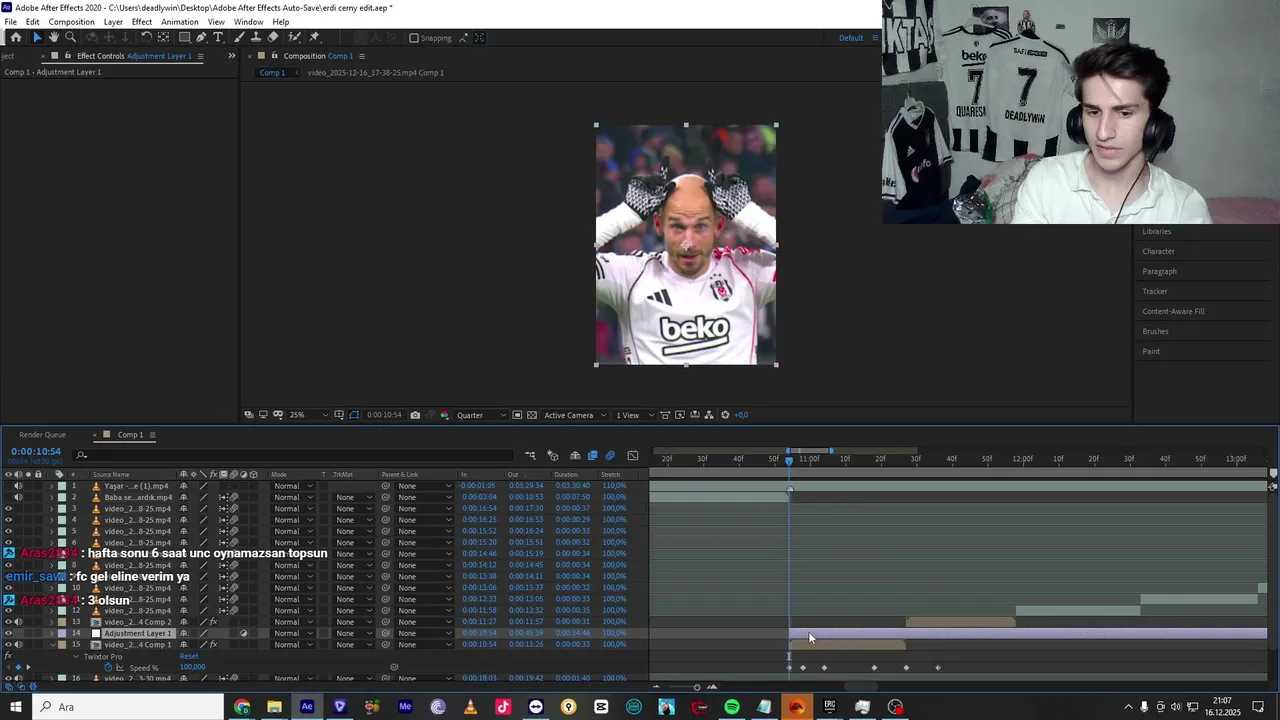Viewport: 1280px width, 720px height.
Task: Open the 1 View layout dropdown
Action: click(x=632, y=415)
